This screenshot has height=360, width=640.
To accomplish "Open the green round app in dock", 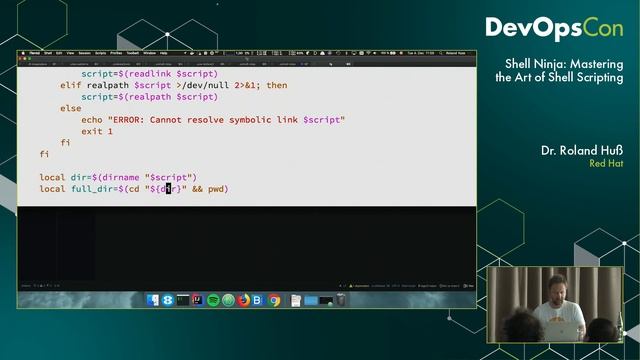I will pos(228,300).
